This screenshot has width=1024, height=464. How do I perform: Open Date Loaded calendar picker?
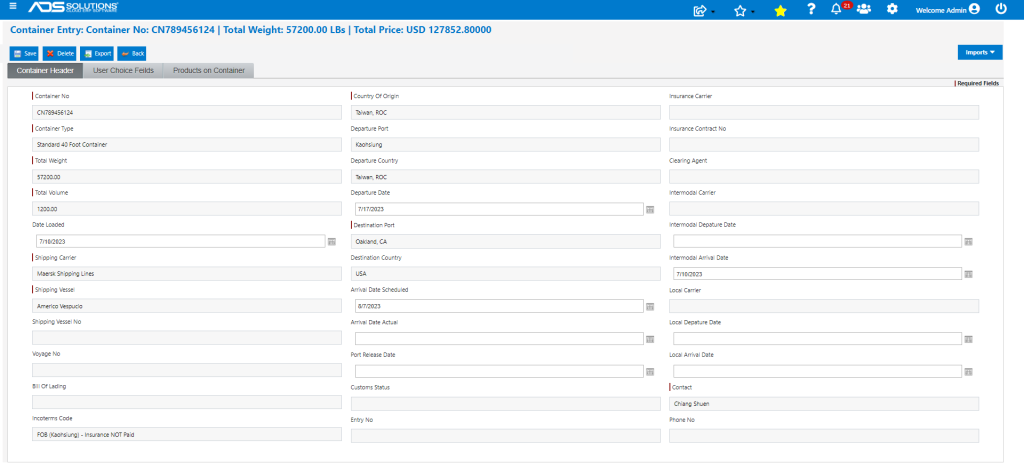pyautogui.click(x=332, y=242)
